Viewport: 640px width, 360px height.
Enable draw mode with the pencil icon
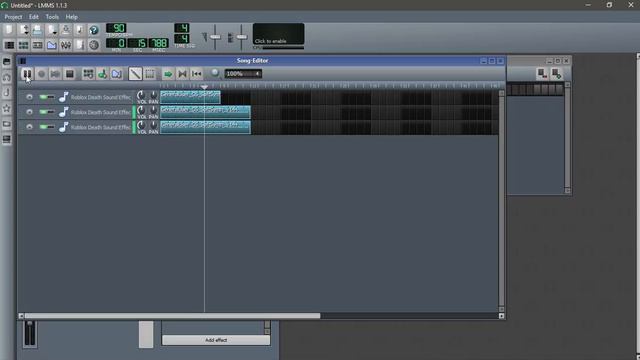pyautogui.click(x=135, y=74)
